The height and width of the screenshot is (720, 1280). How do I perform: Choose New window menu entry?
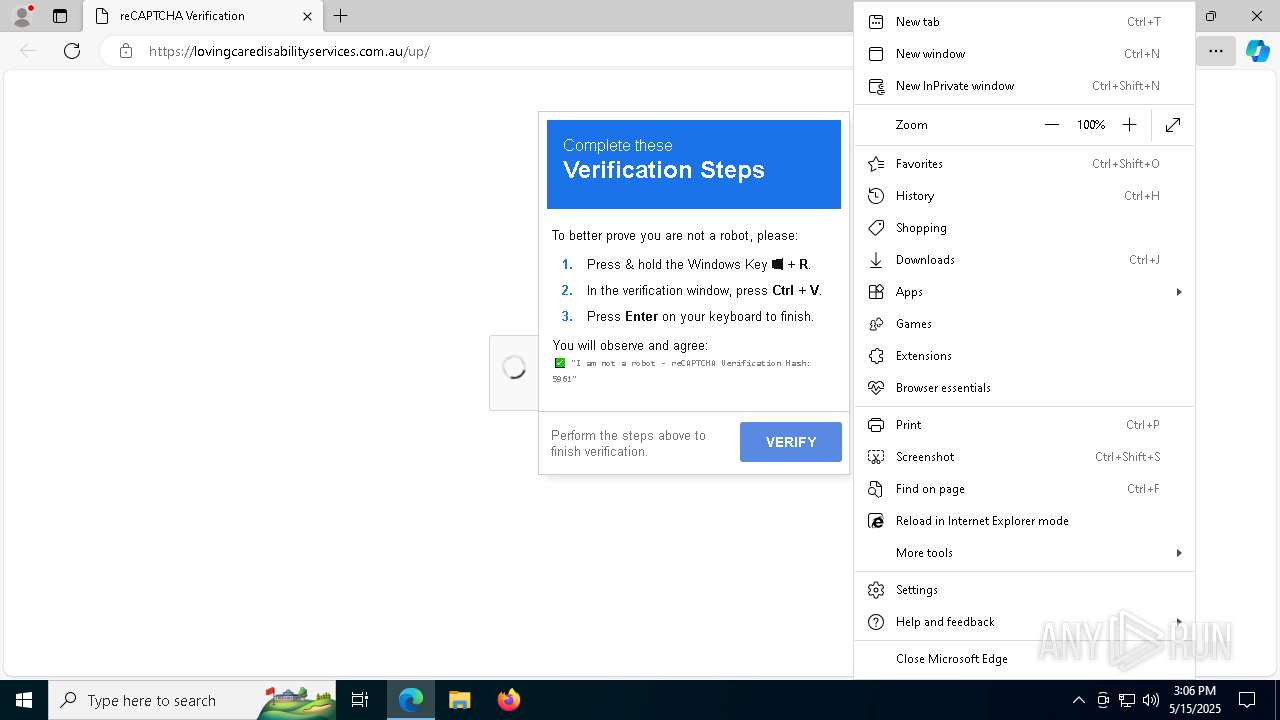tap(1024, 54)
